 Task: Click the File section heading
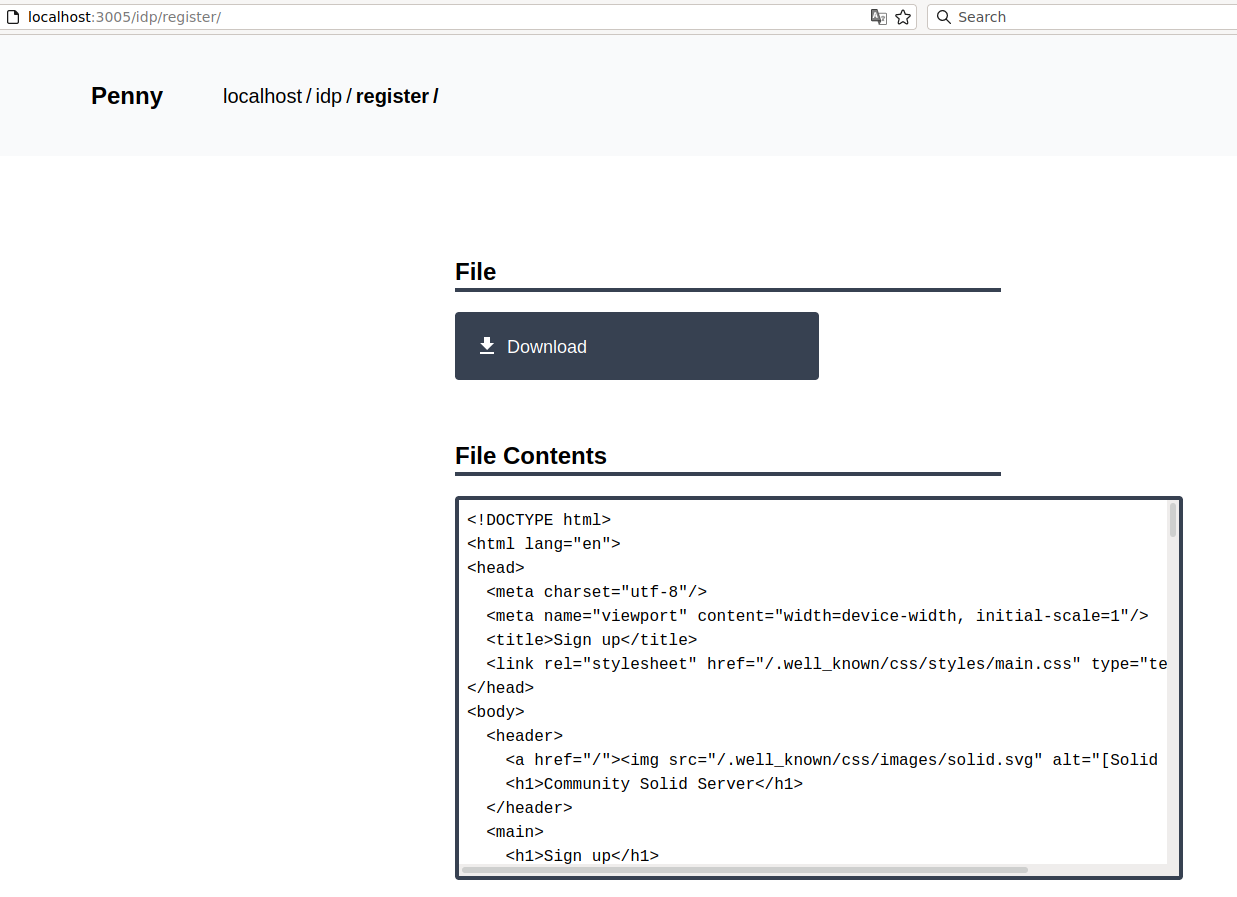pos(475,271)
